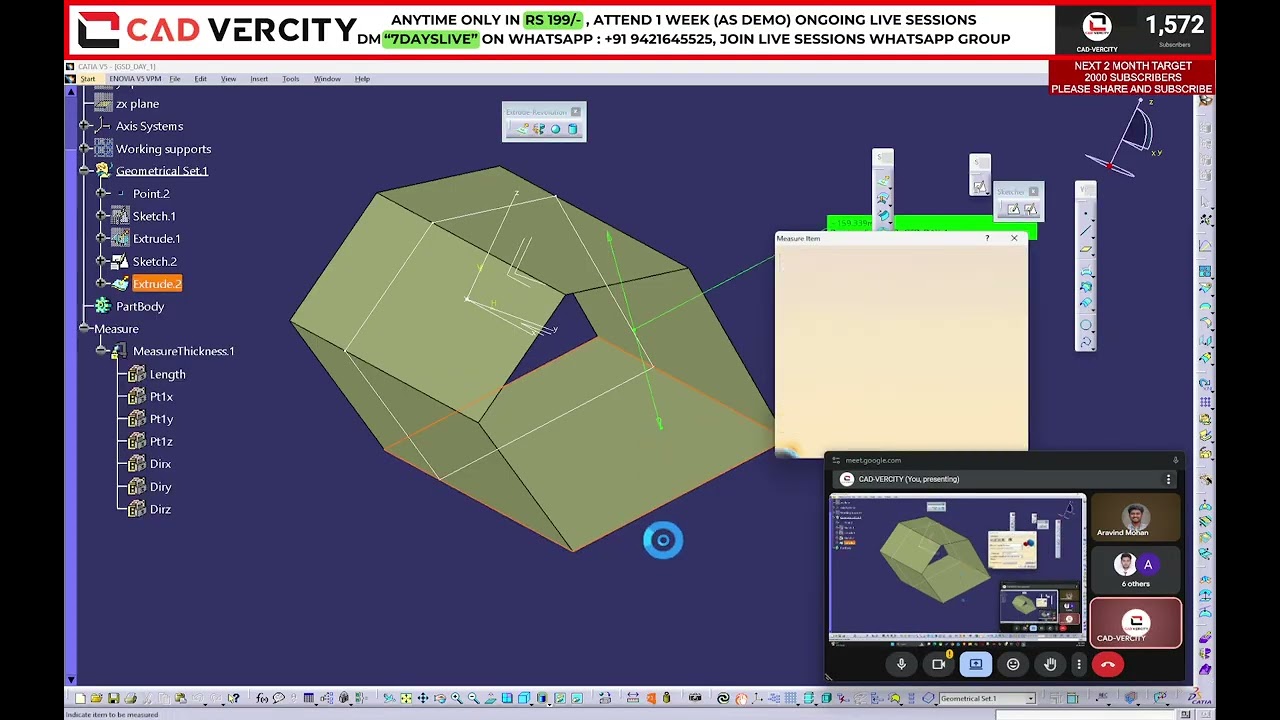
Task: Open more options in Google Meet controls
Action: pyautogui.click(x=1079, y=664)
